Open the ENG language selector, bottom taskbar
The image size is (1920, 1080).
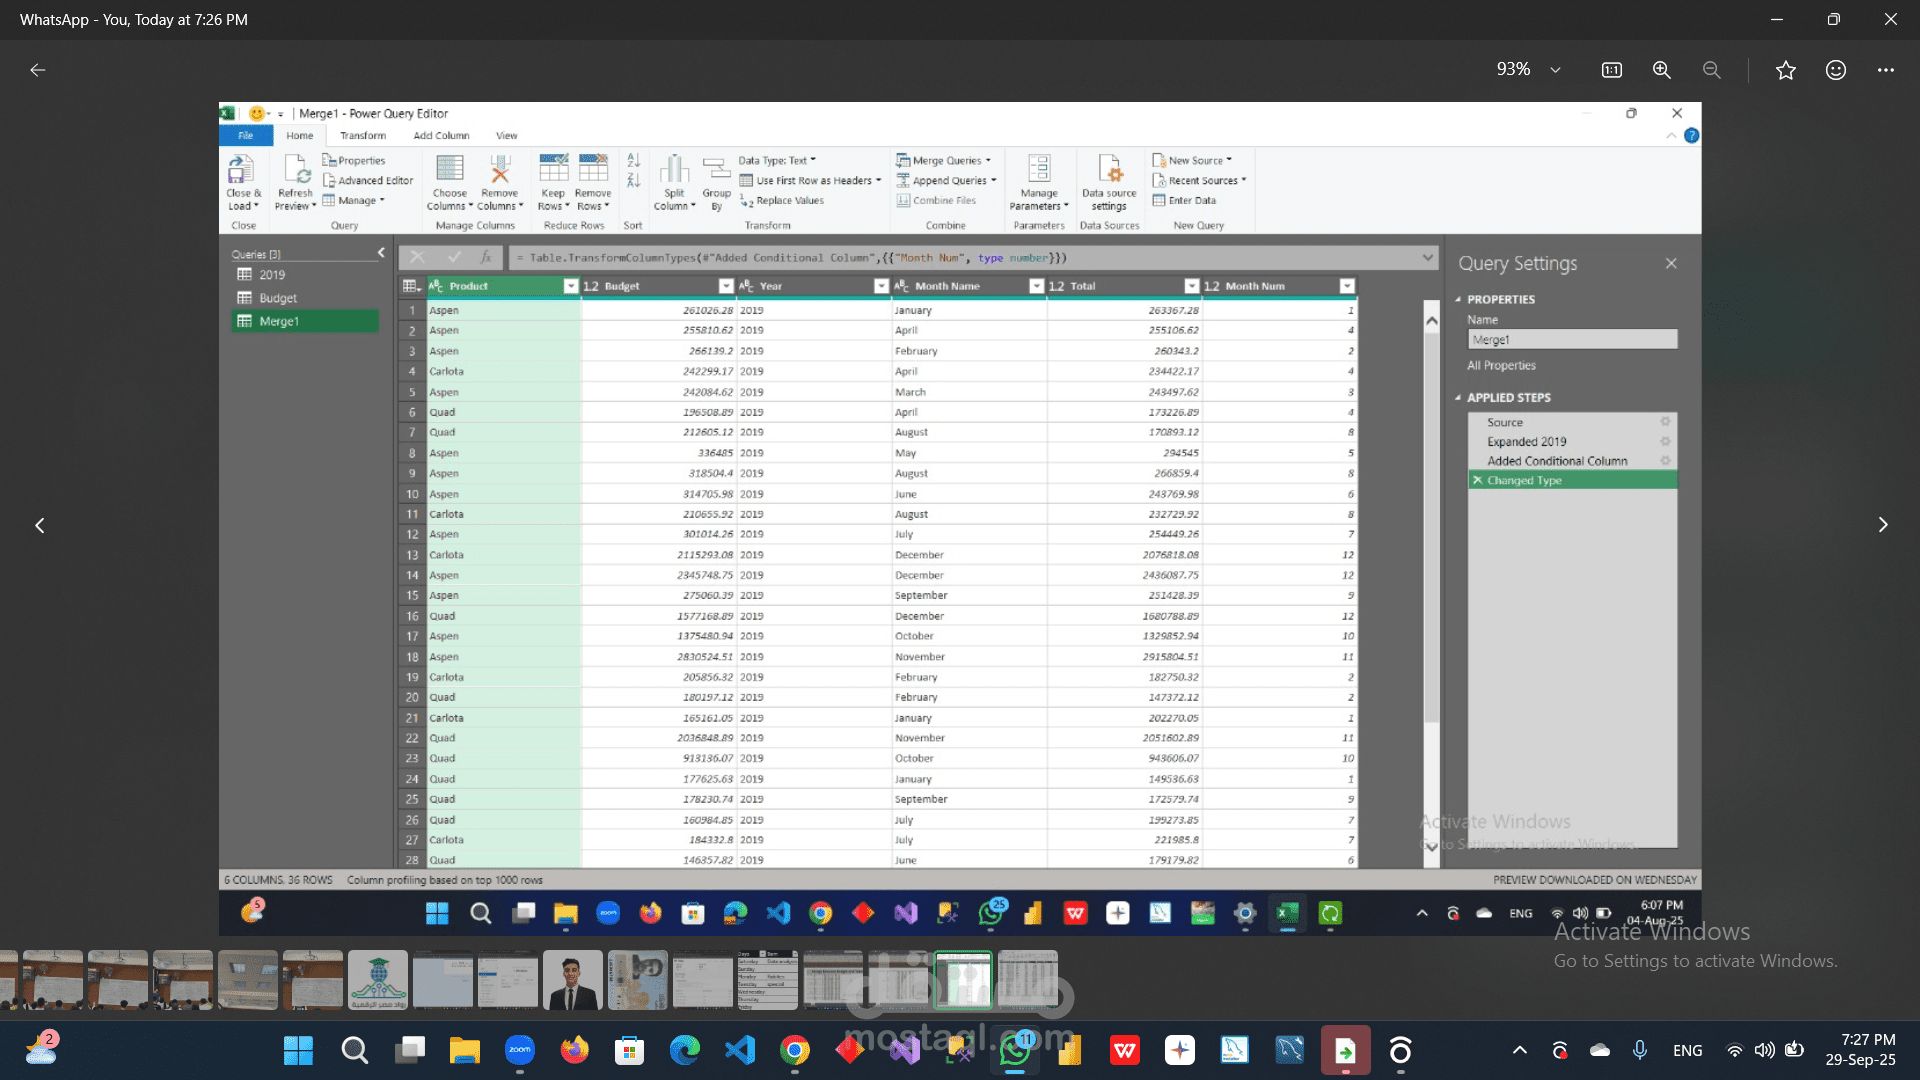coord(1687,1050)
